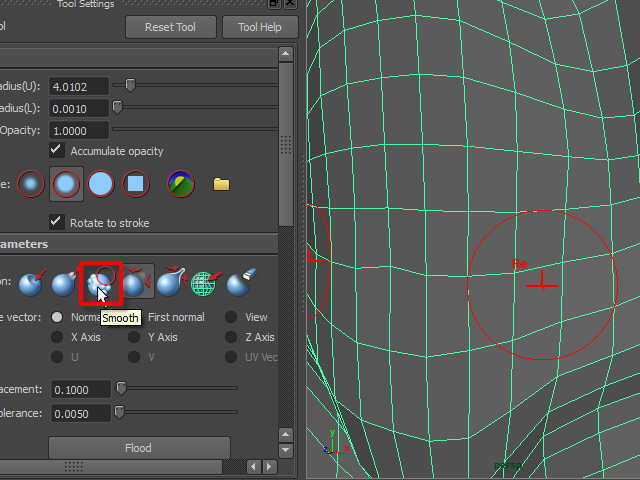Select the Erase sculpt operation
Screen dimensions: 640x480
click(238, 283)
